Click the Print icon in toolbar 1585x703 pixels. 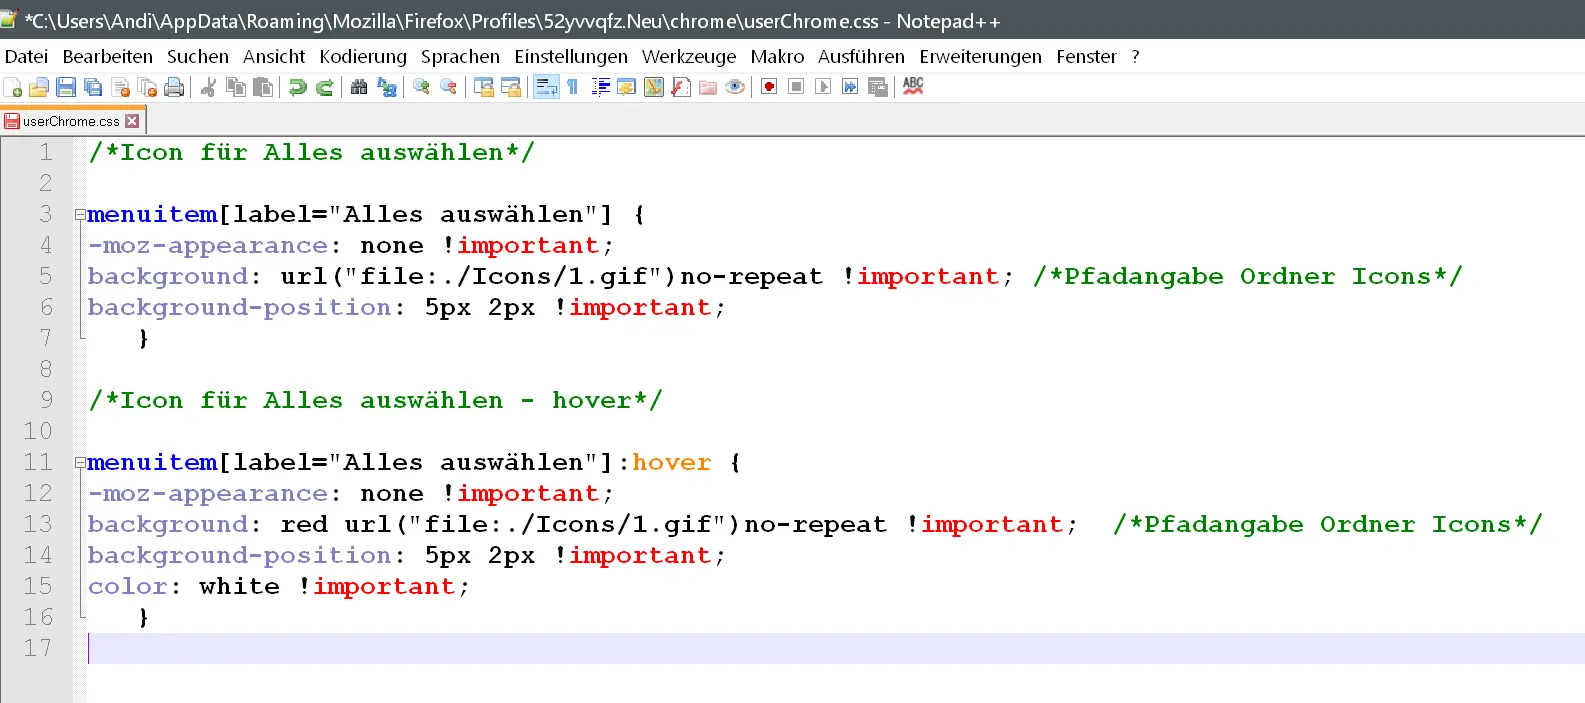(174, 88)
